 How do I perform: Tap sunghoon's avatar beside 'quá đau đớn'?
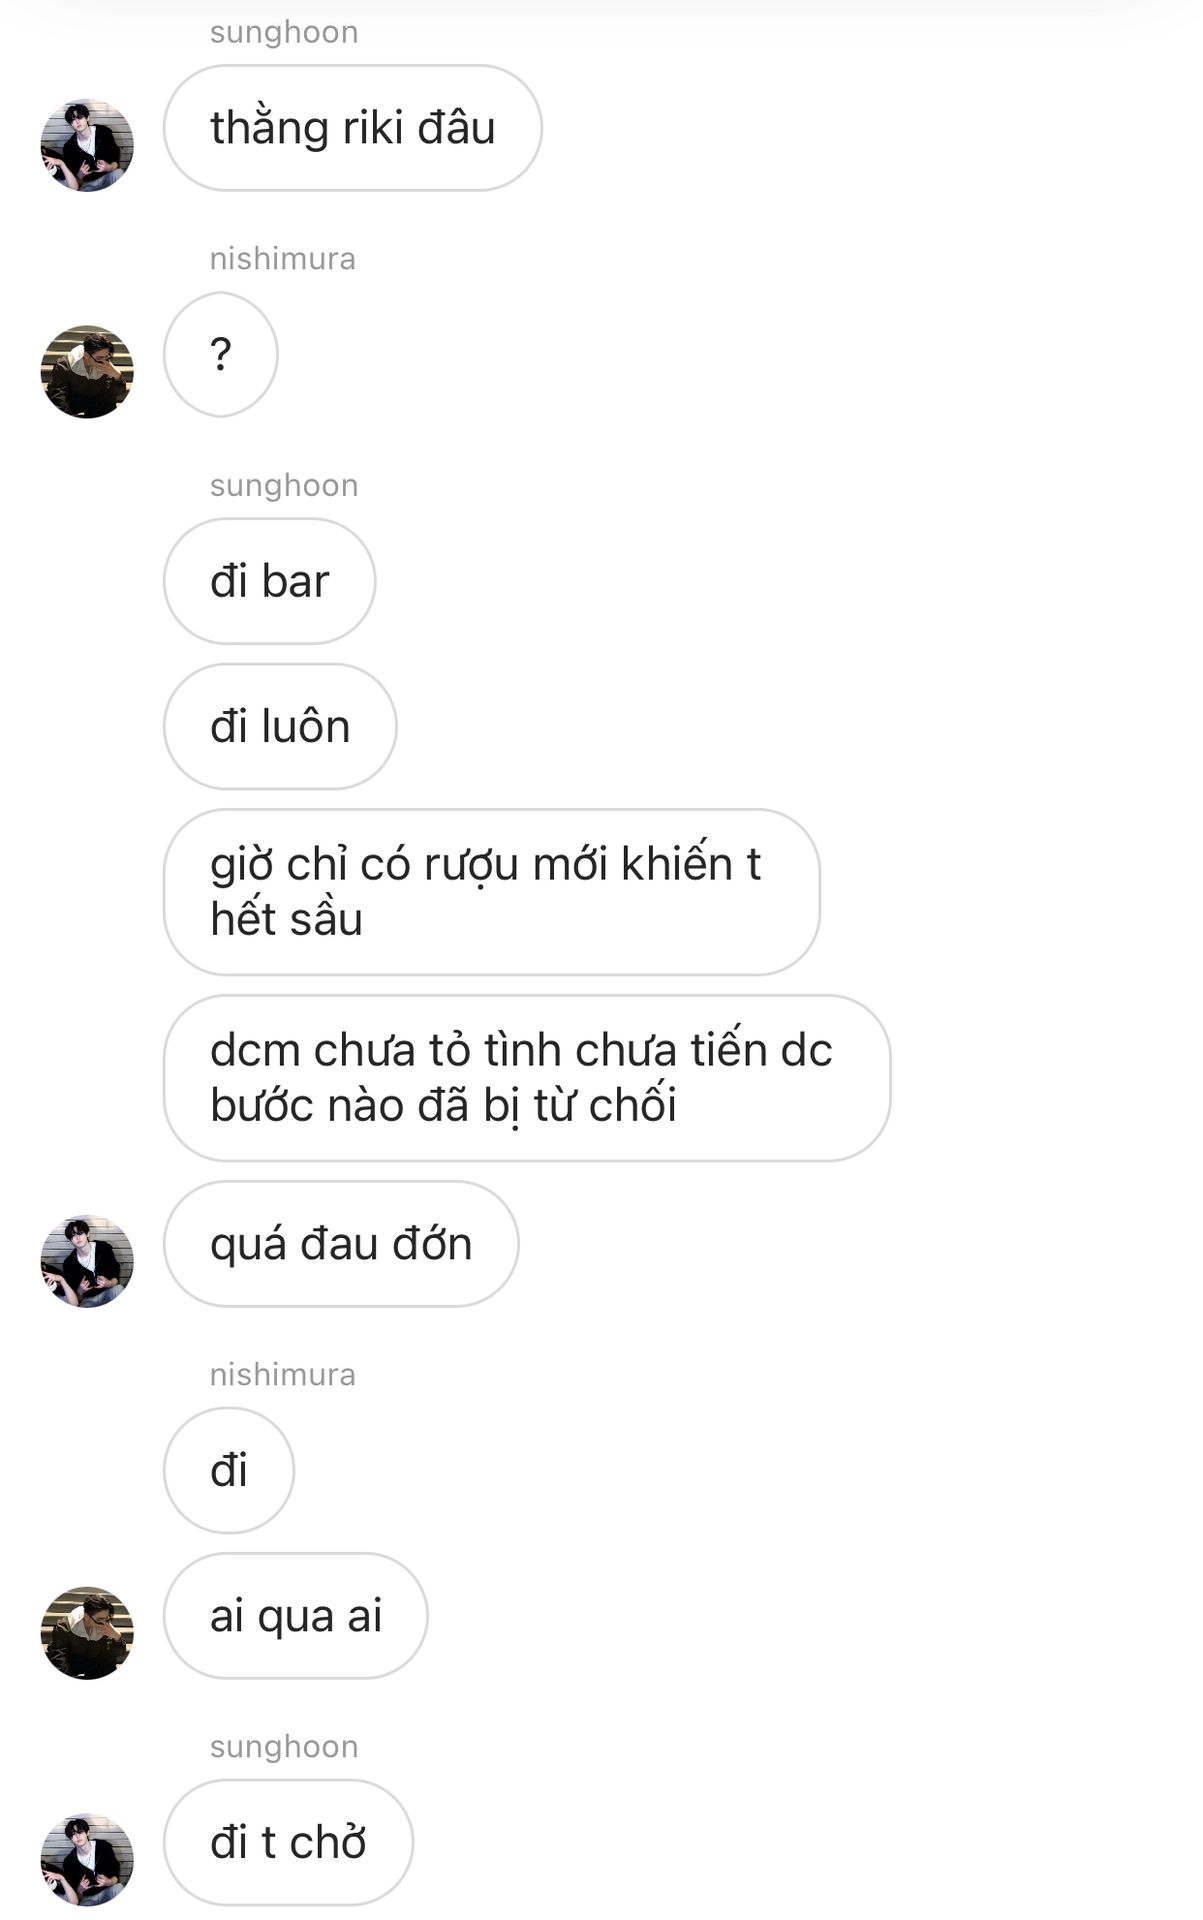point(87,1261)
